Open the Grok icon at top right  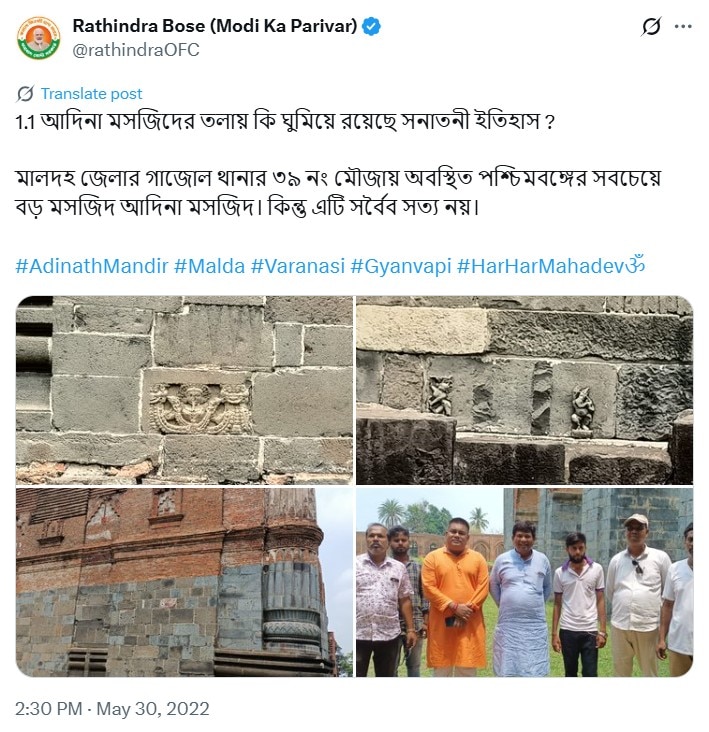651,26
